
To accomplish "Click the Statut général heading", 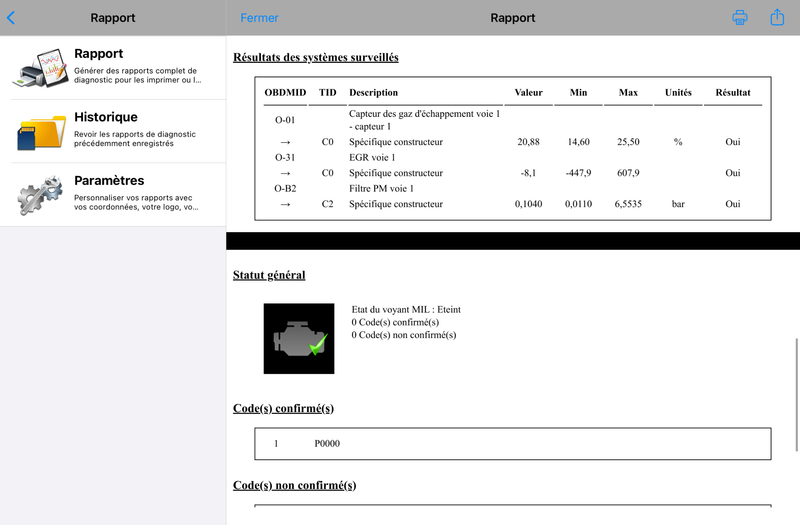I will [269, 275].
